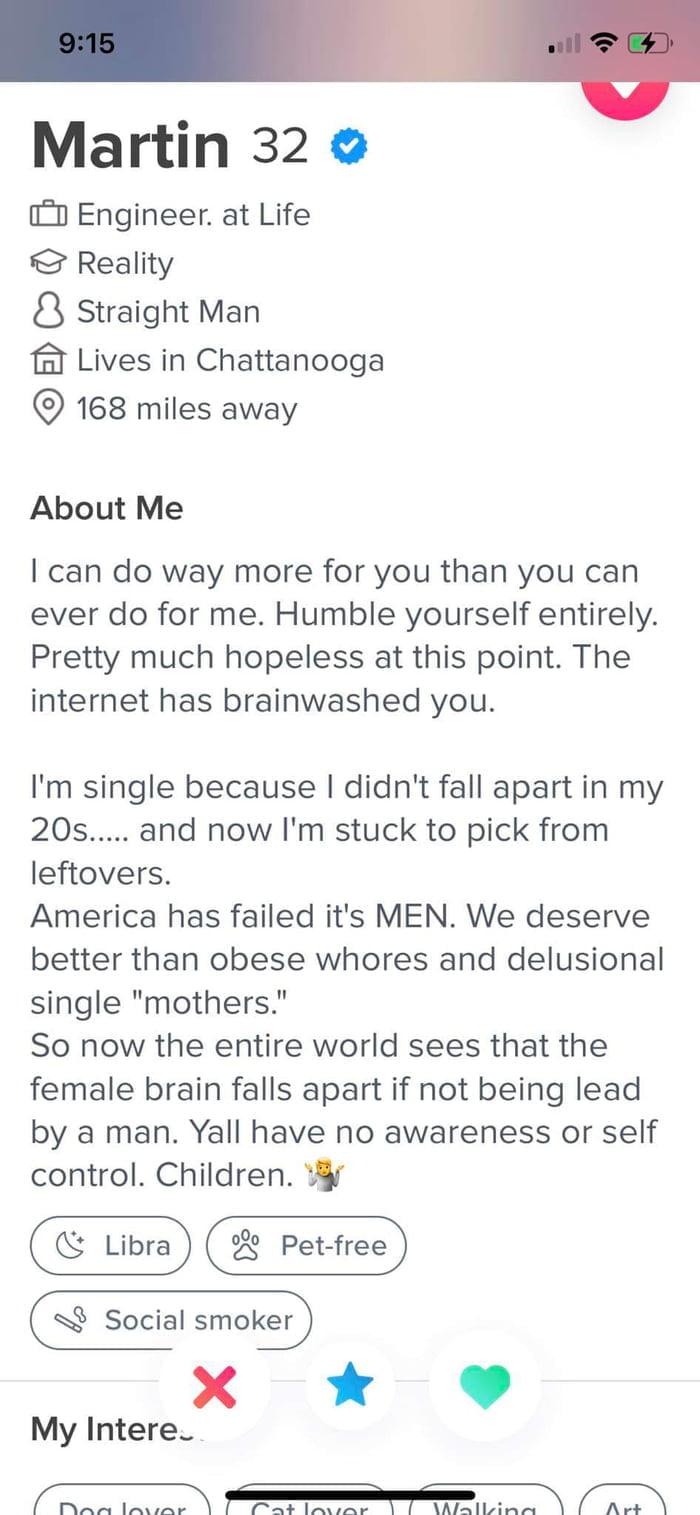
Task: Reject Martin with the red X icon
Action: [215, 1387]
